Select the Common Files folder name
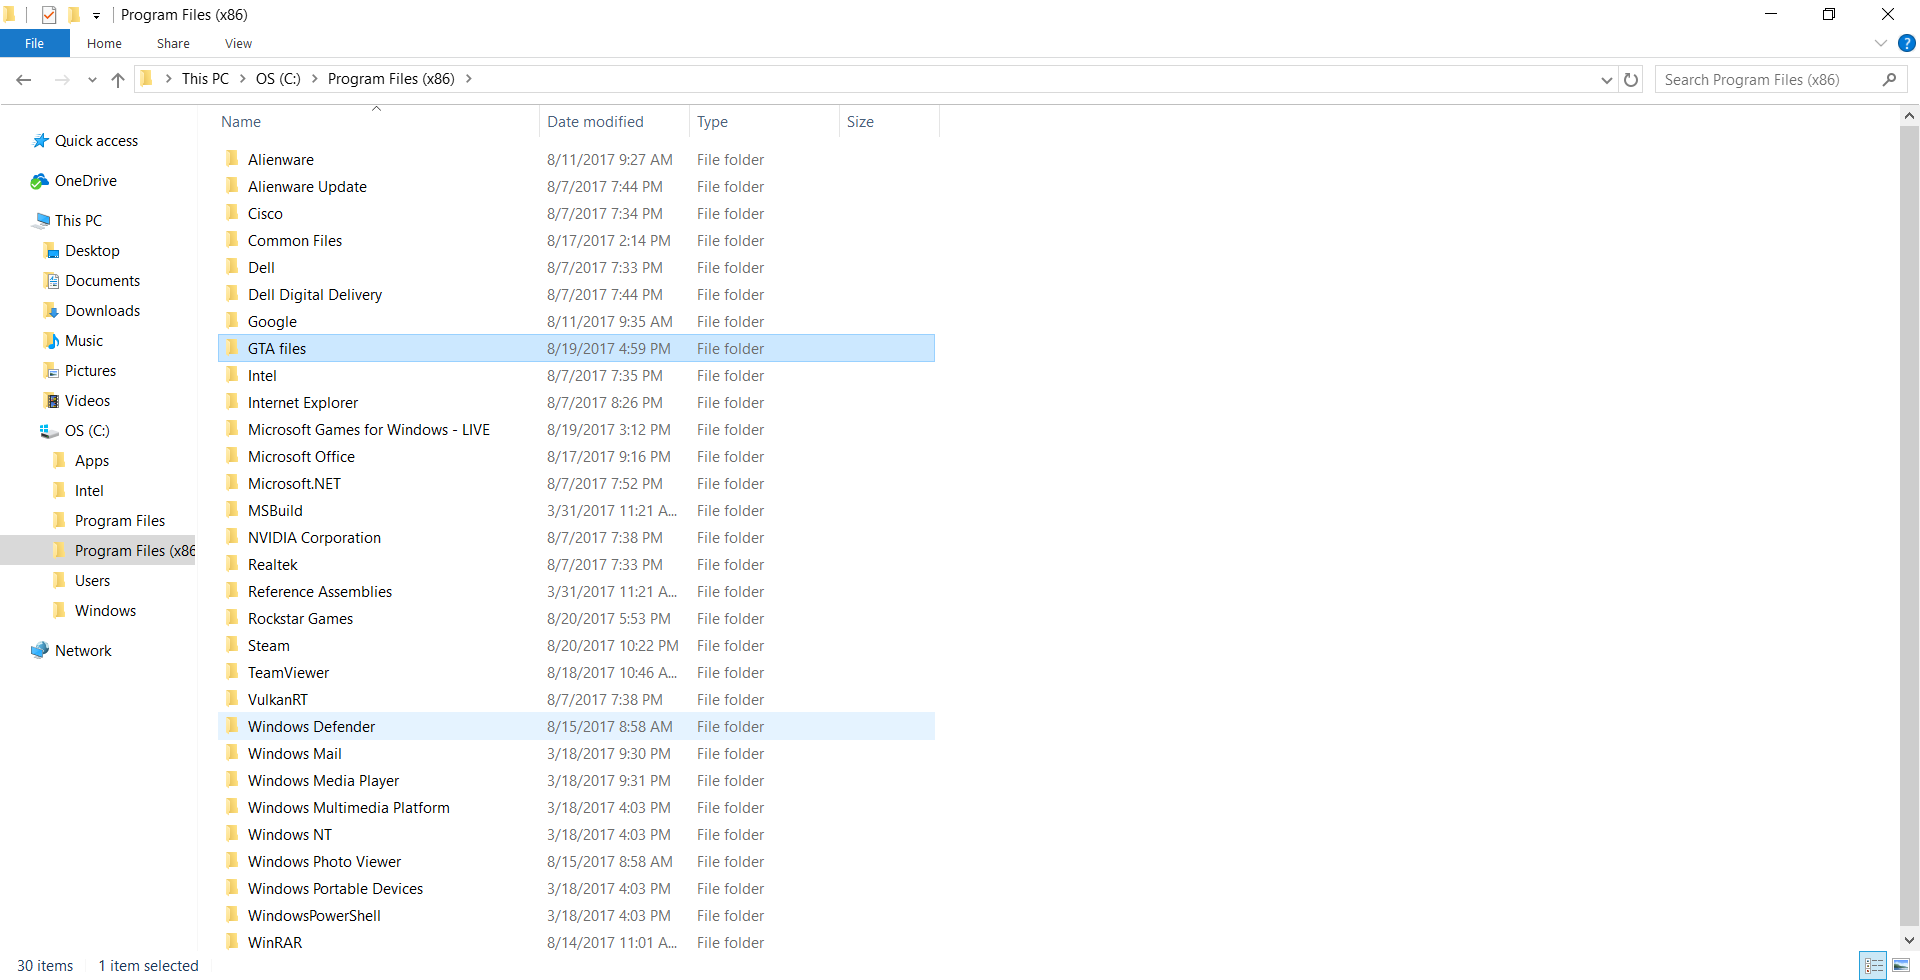Screen dimensions: 1920x980 [x=295, y=241]
